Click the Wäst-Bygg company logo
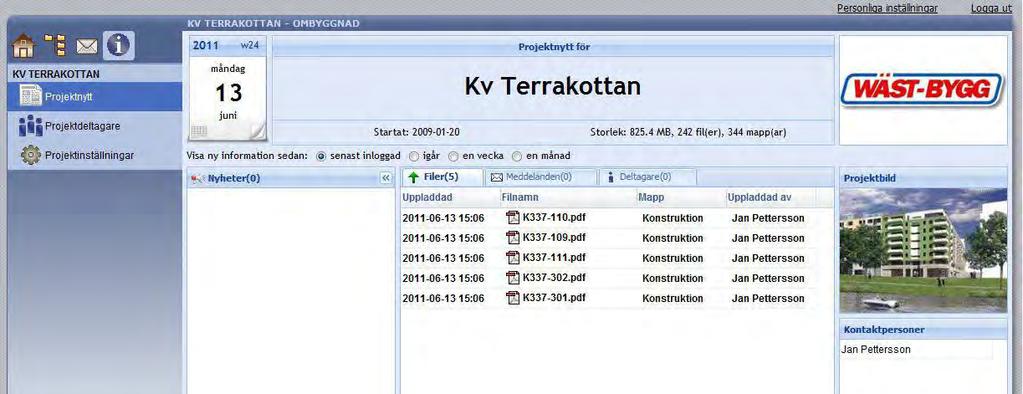Viewport: 1023px width, 394px height. pos(923,90)
